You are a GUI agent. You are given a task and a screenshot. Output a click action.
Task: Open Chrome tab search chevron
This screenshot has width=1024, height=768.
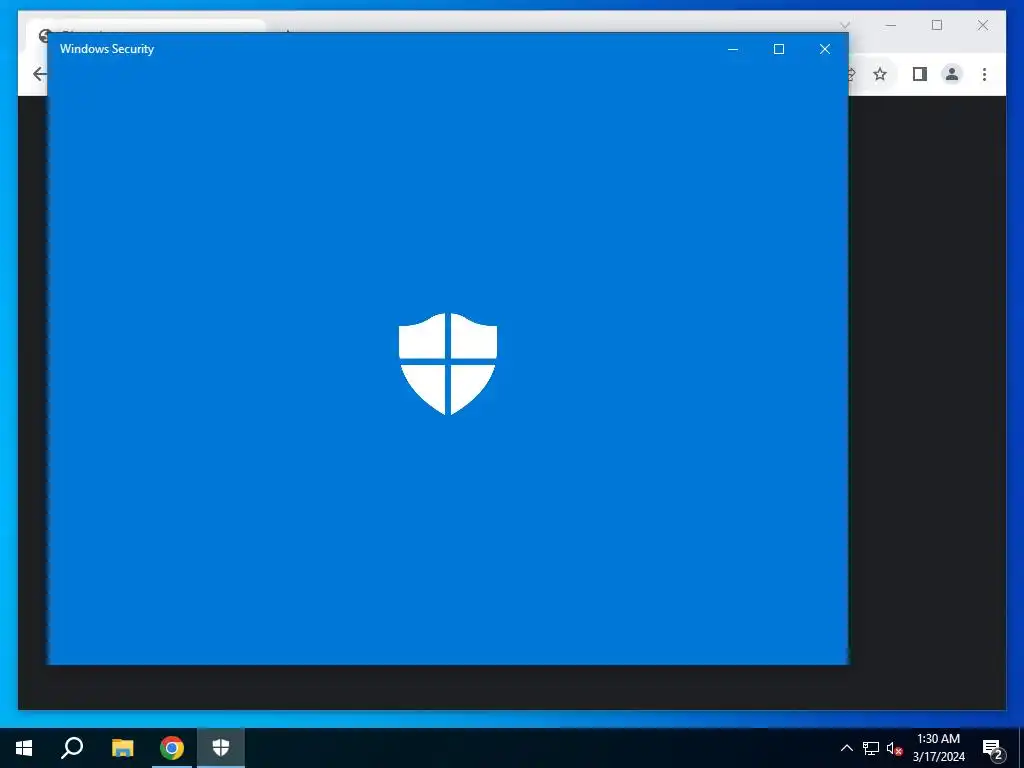click(x=845, y=25)
